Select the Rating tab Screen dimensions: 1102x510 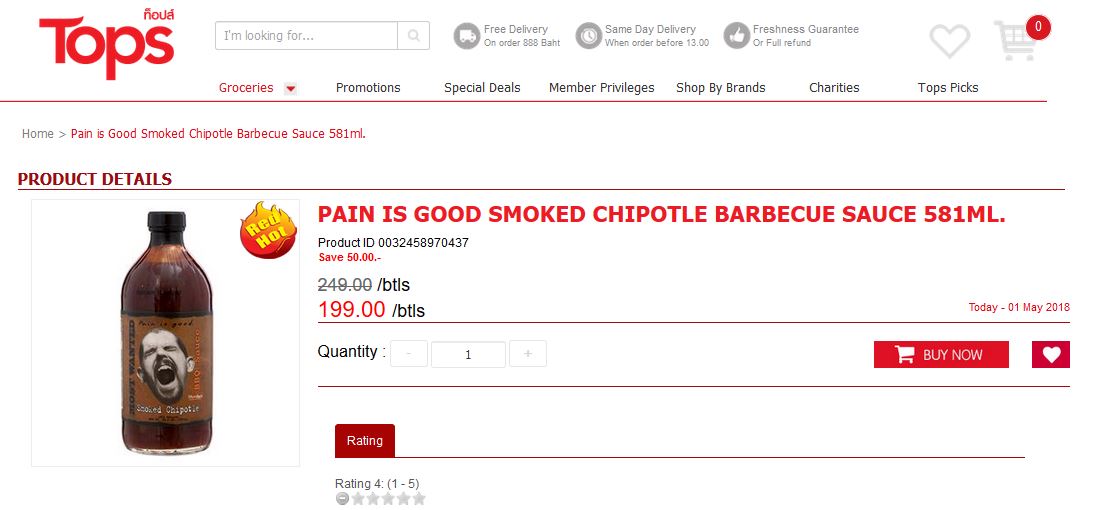(365, 440)
